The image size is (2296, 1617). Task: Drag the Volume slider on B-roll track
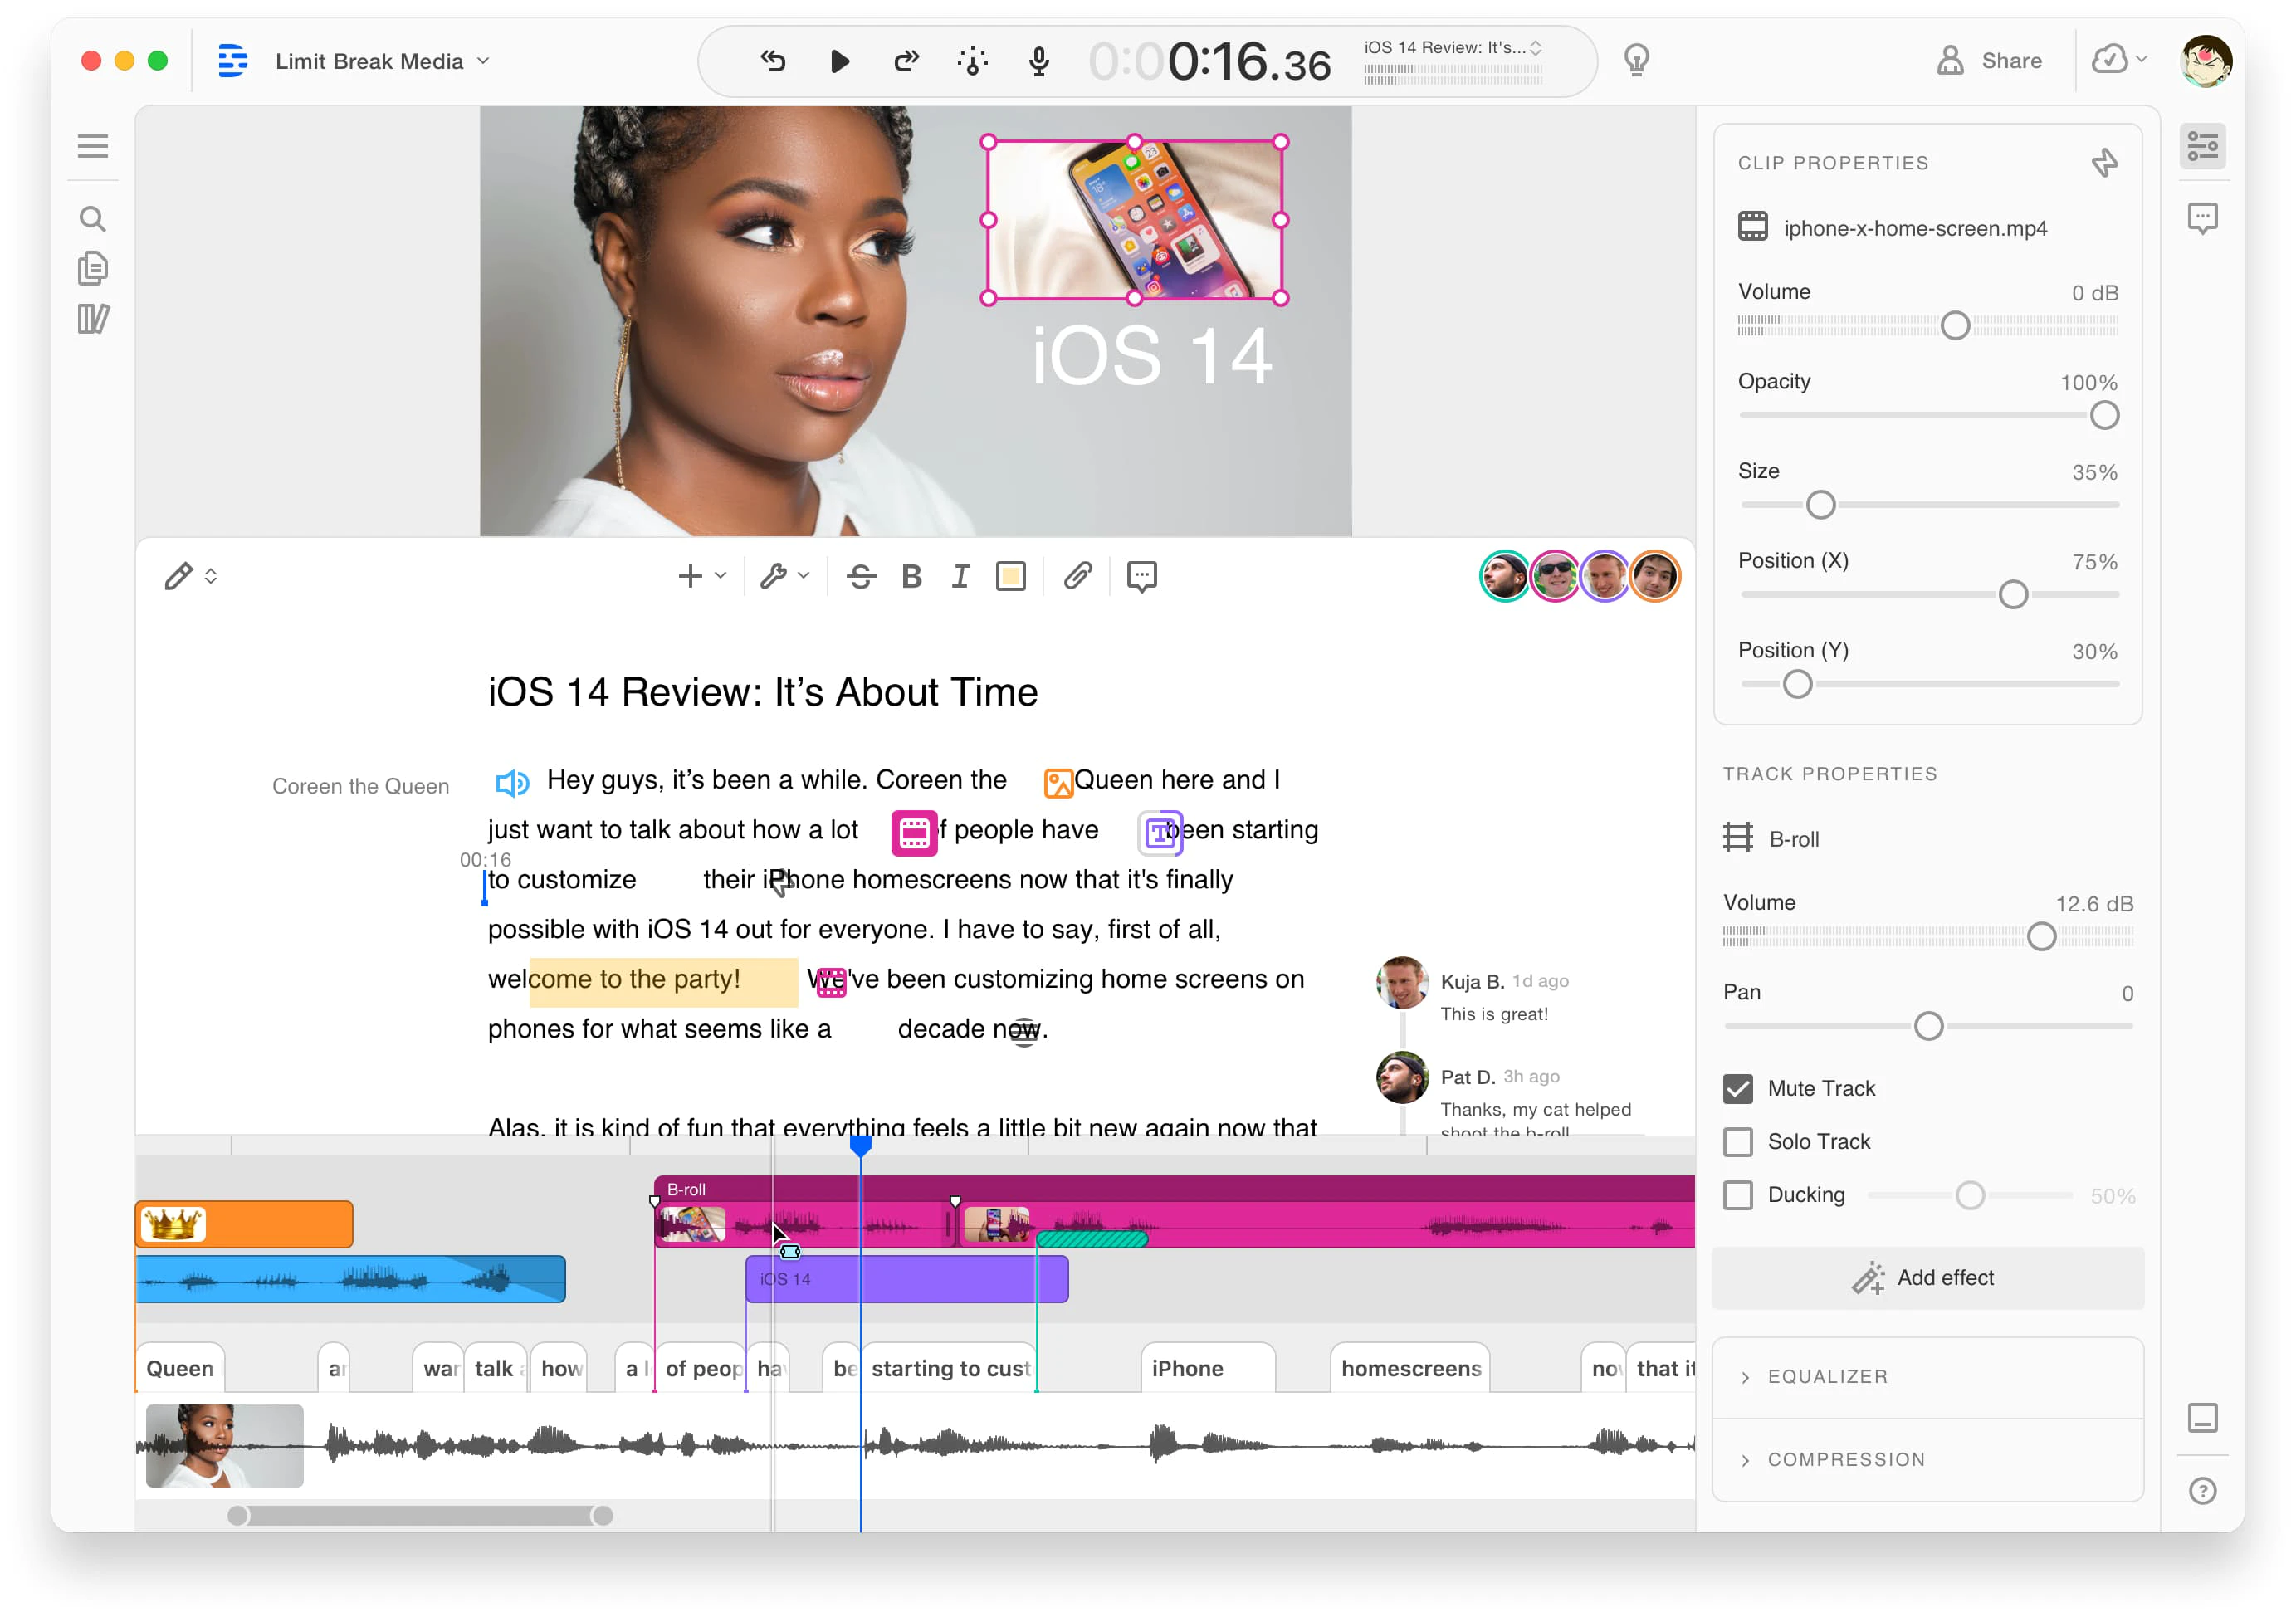2044,936
